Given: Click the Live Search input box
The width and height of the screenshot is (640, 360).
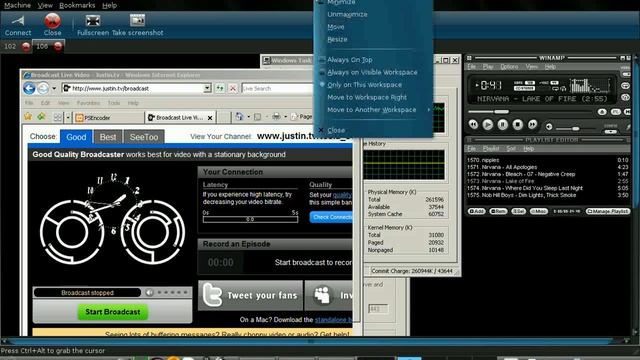Looking at the screenshot, I should (x=278, y=88).
